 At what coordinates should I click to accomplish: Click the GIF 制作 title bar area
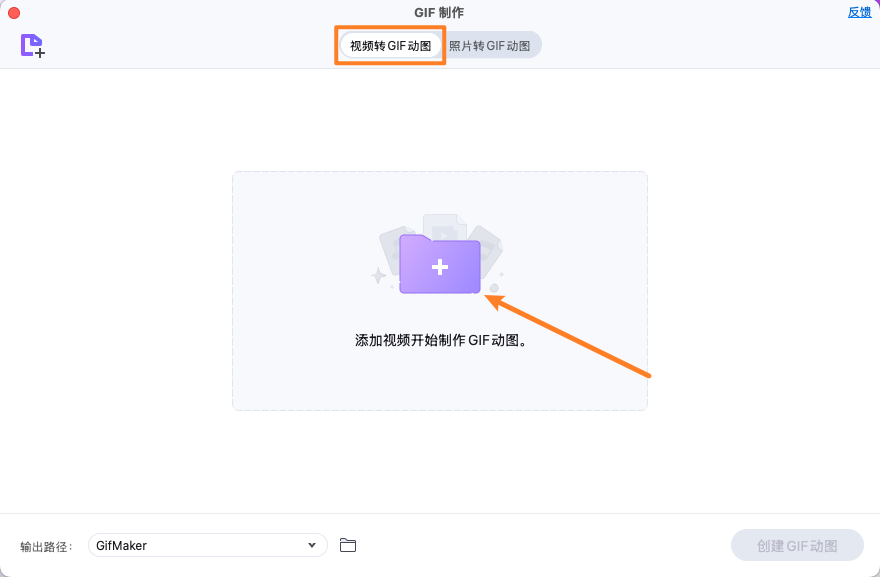[440, 11]
